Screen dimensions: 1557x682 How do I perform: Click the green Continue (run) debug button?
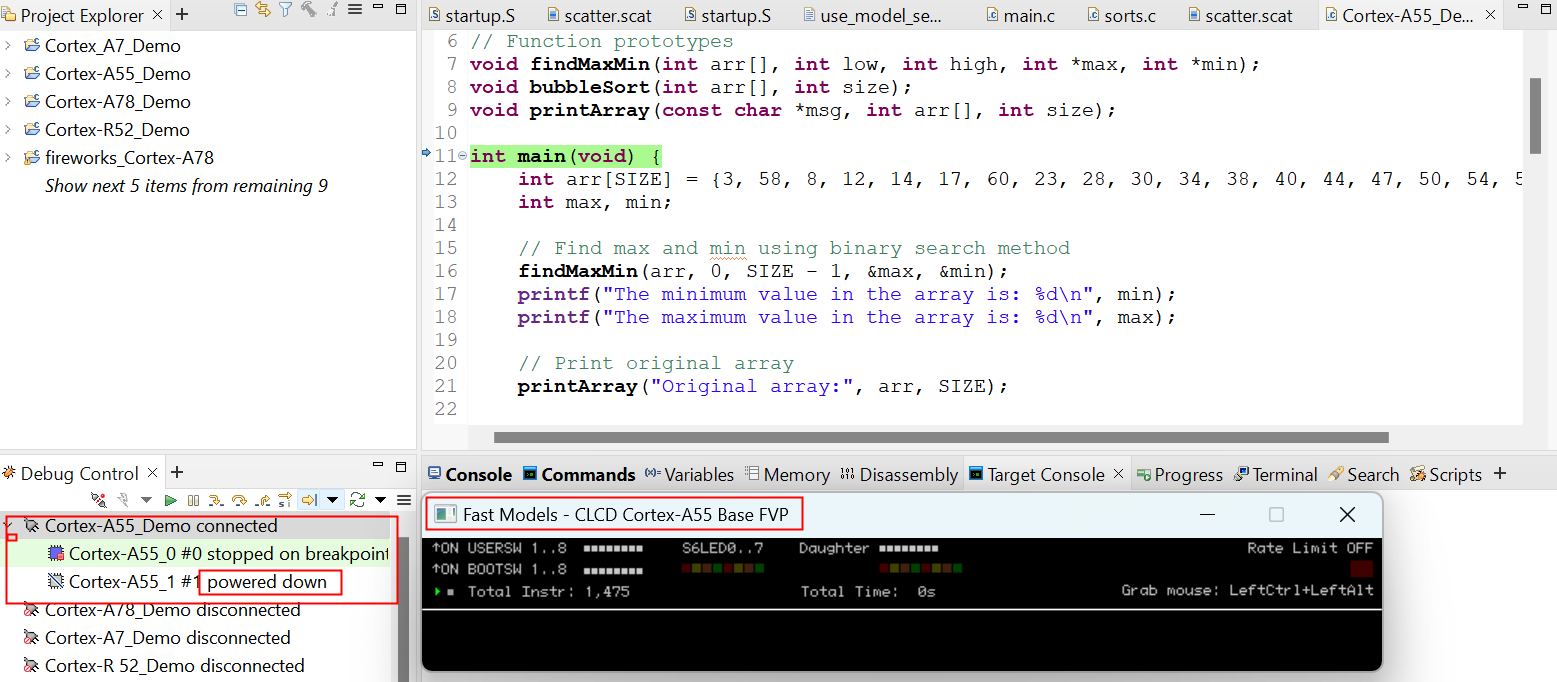click(171, 500)
